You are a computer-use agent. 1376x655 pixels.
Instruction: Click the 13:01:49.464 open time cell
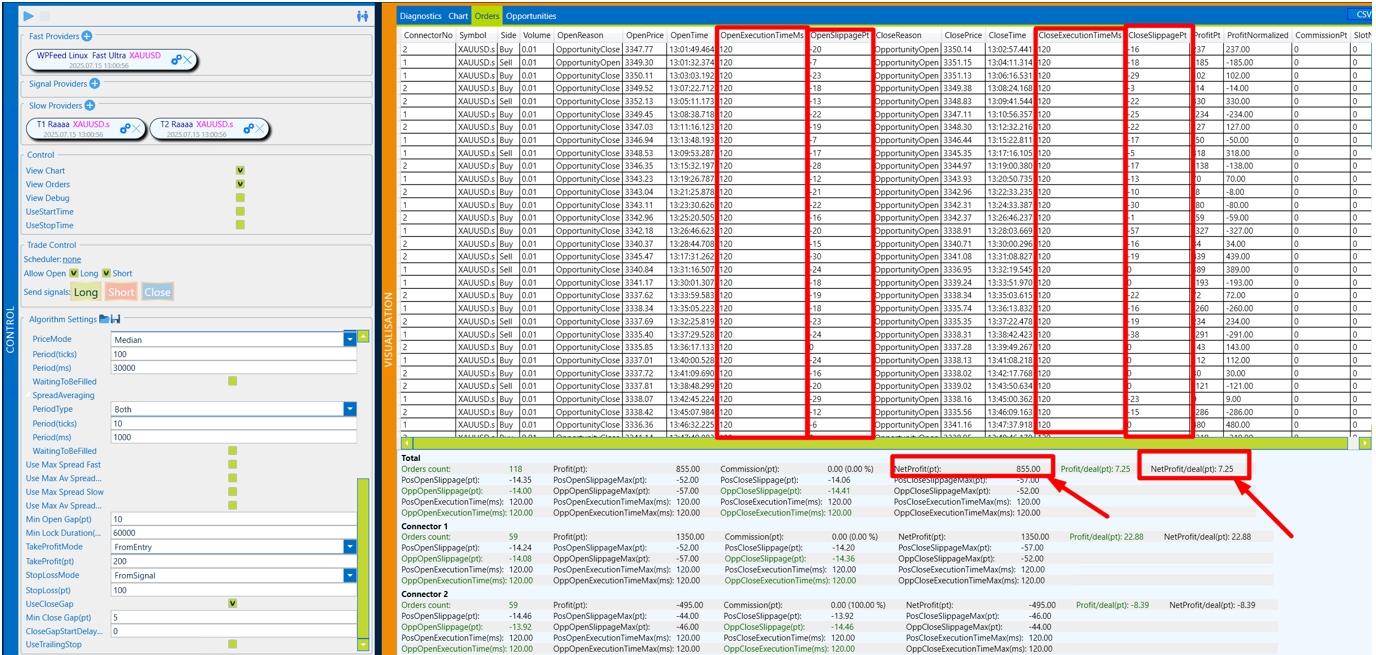(x=692, y=49)
